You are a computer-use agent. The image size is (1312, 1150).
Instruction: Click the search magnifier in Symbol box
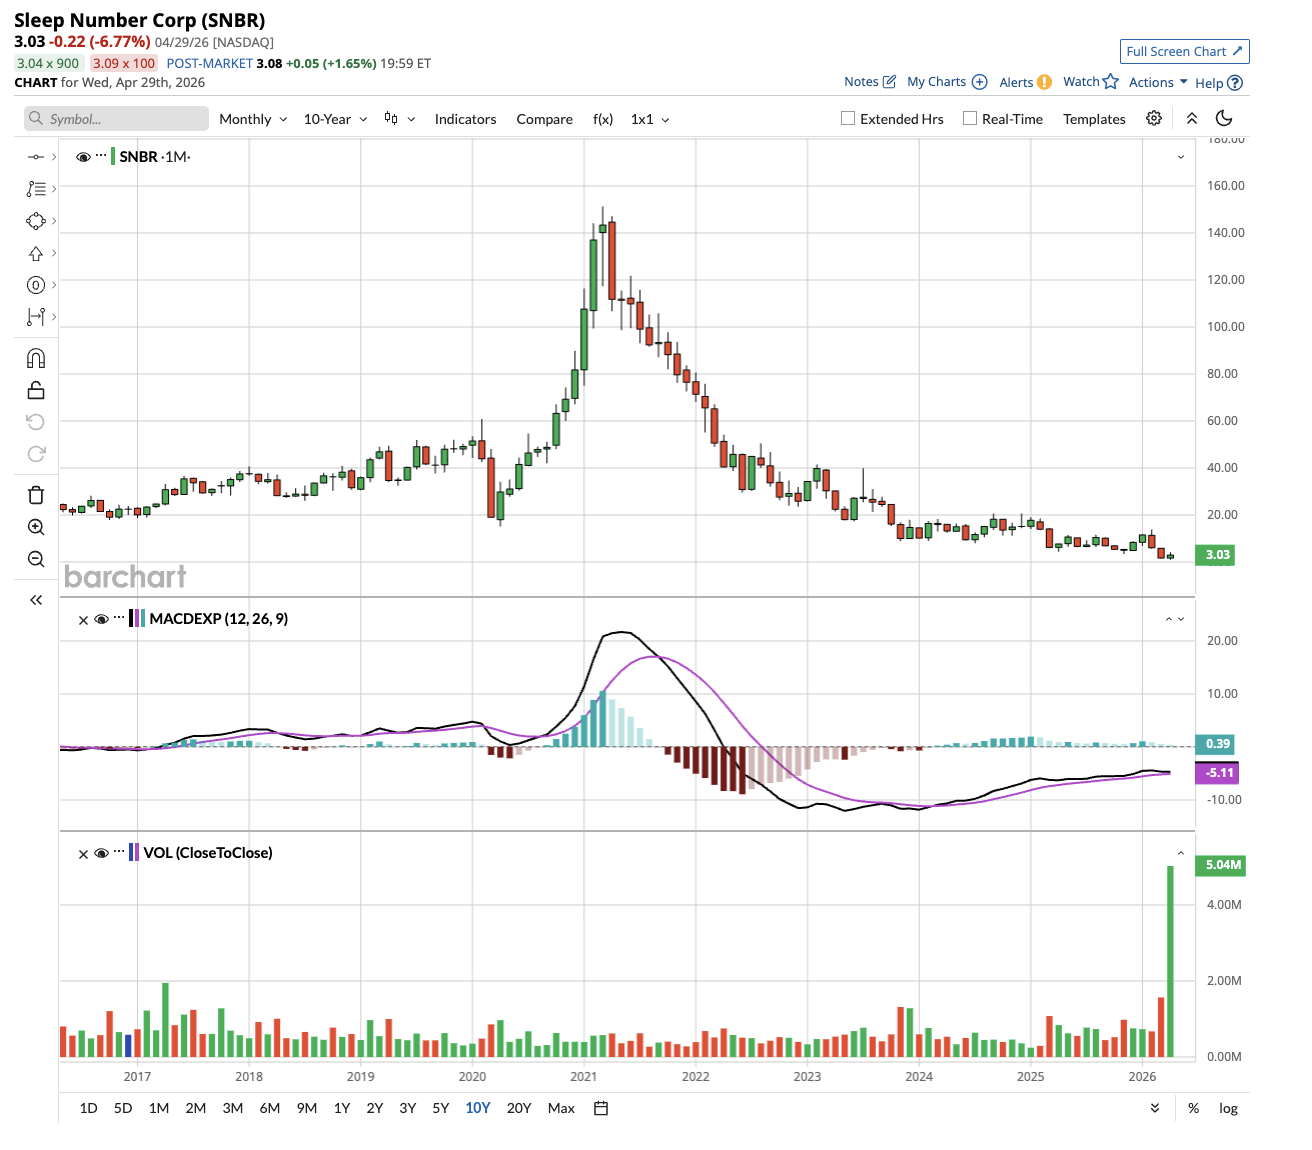click(x=37, y=119)
